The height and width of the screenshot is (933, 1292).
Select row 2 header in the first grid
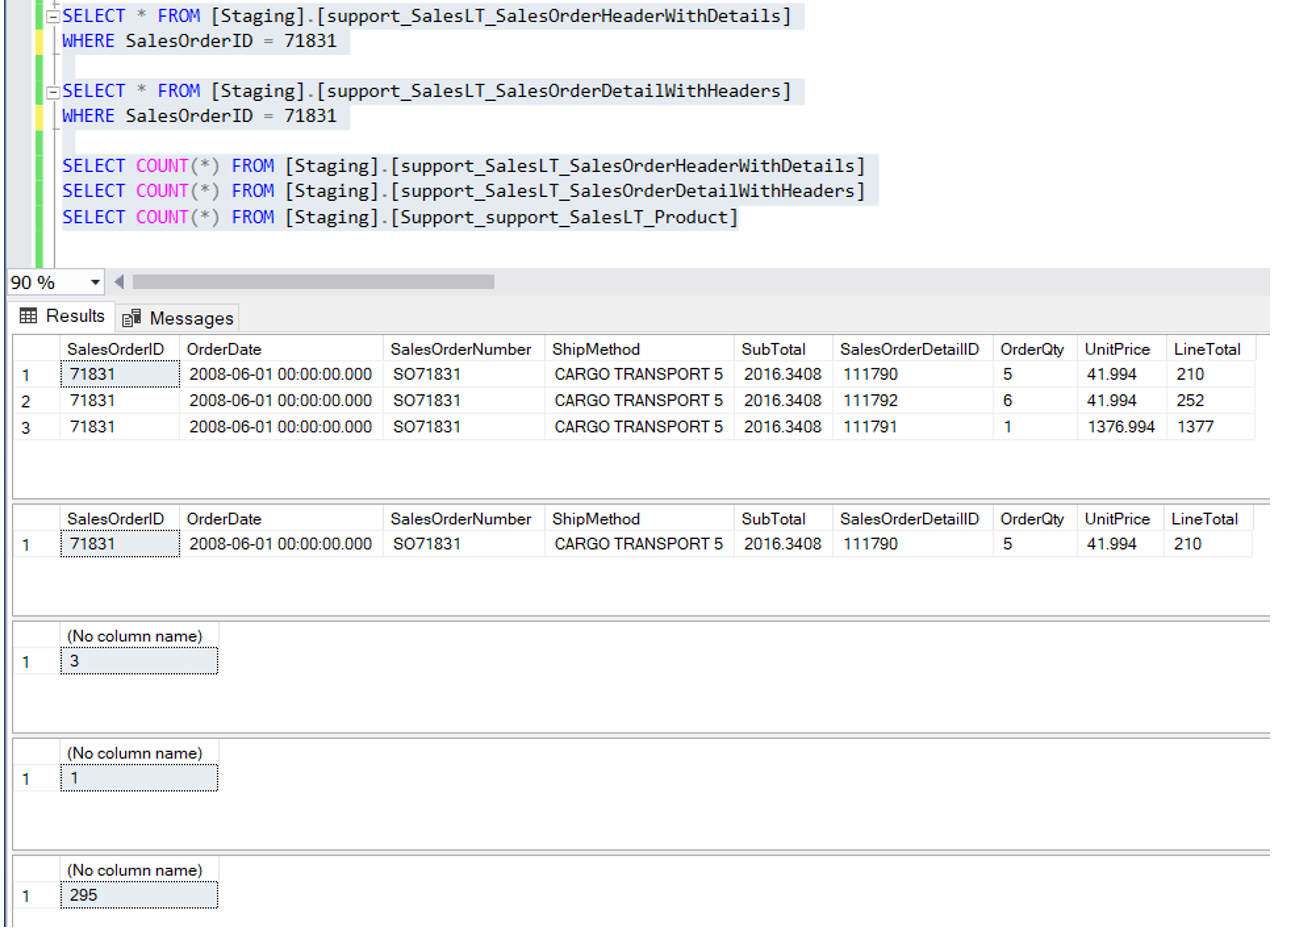point(27,401)
